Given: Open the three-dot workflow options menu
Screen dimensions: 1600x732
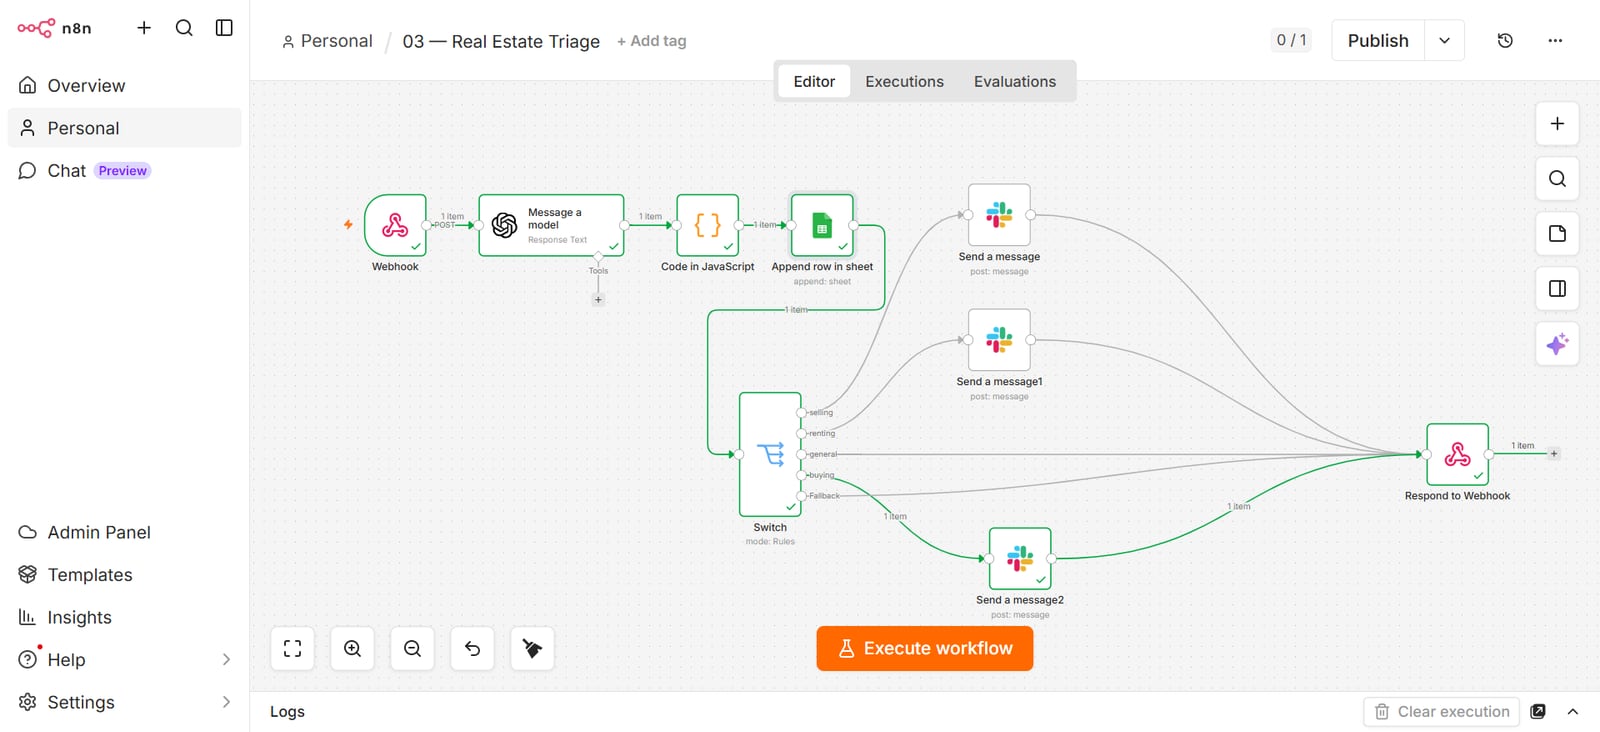Looking at the screenshot, I should 1555,41.
